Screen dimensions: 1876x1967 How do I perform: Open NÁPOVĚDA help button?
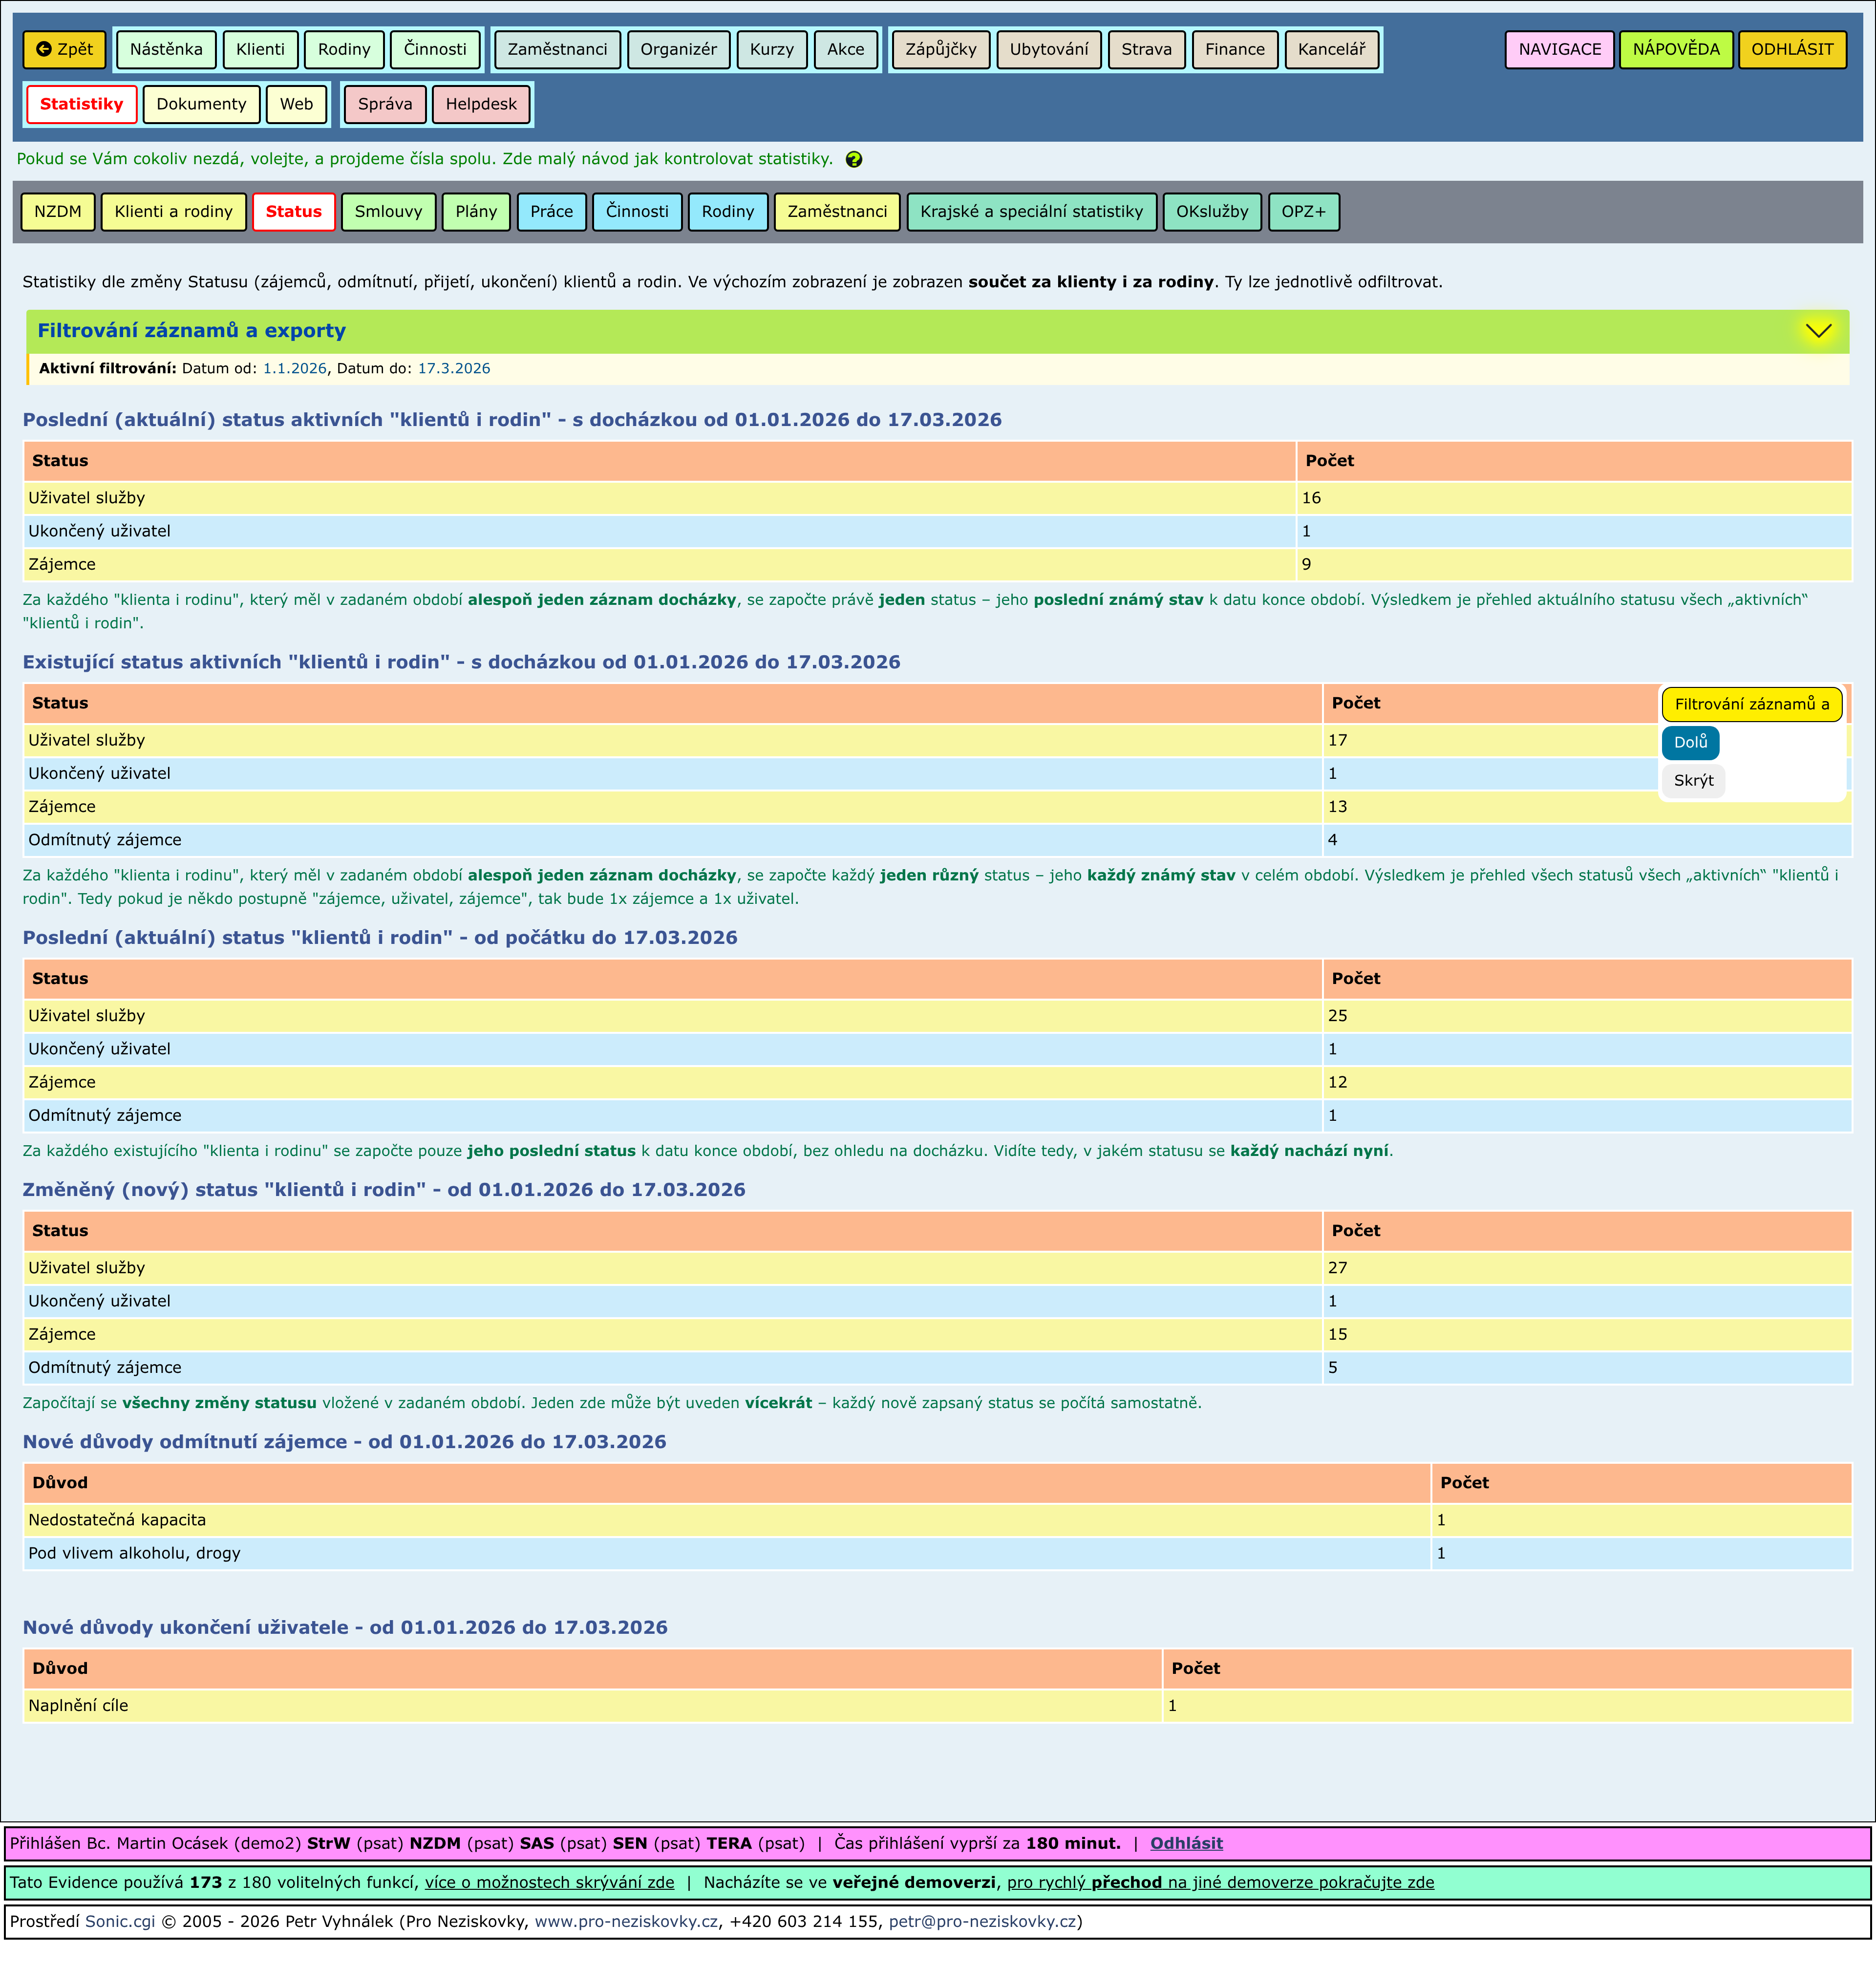tap(1675, 49)
